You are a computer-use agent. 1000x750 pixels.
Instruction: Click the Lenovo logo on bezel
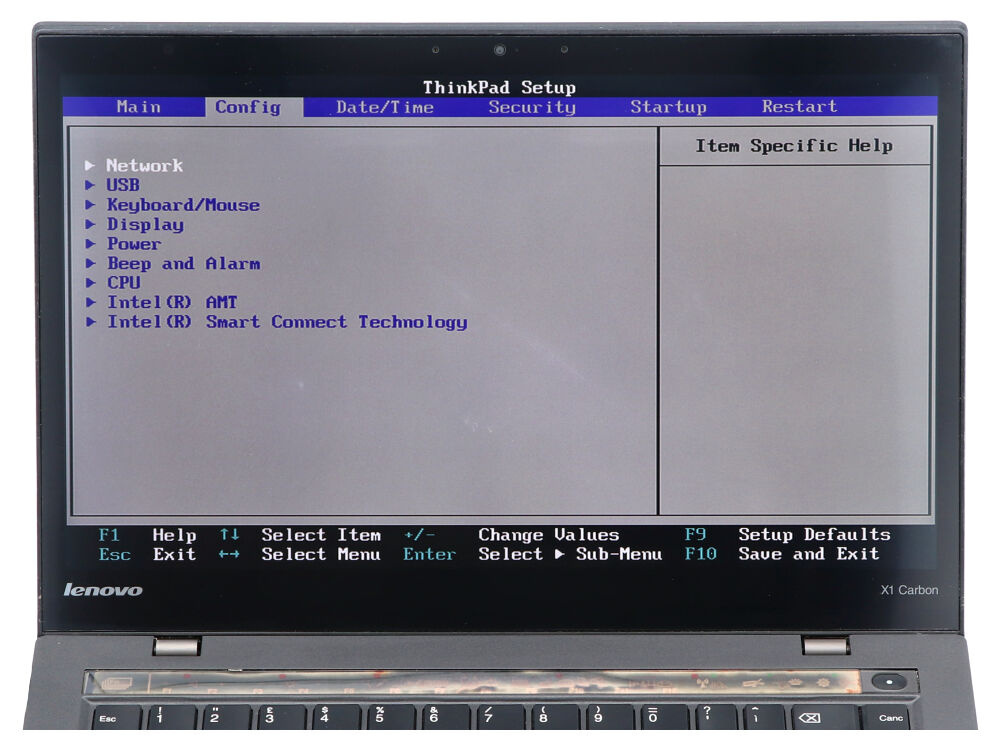point(103,590)
